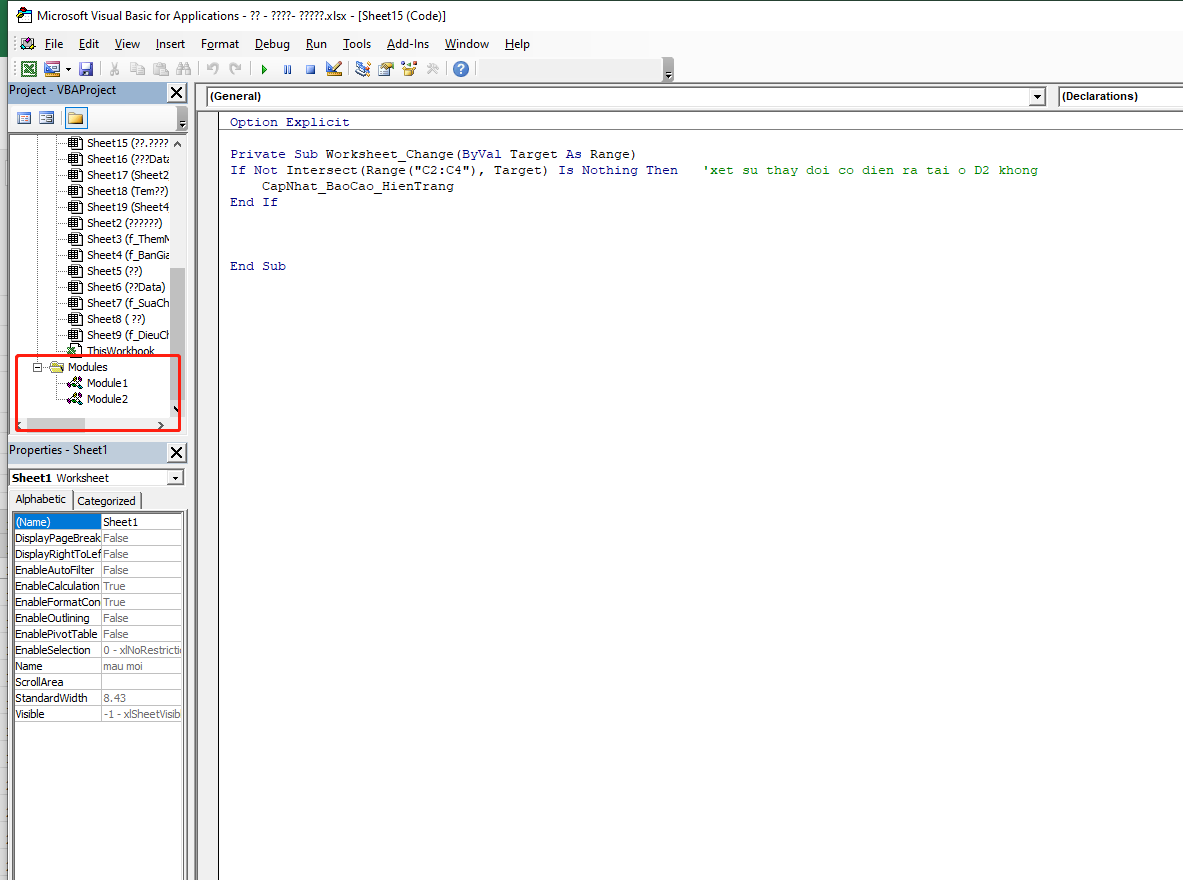Open the Project panel toolbar overflow arrow
The image size is (1183, 880).
182,119
